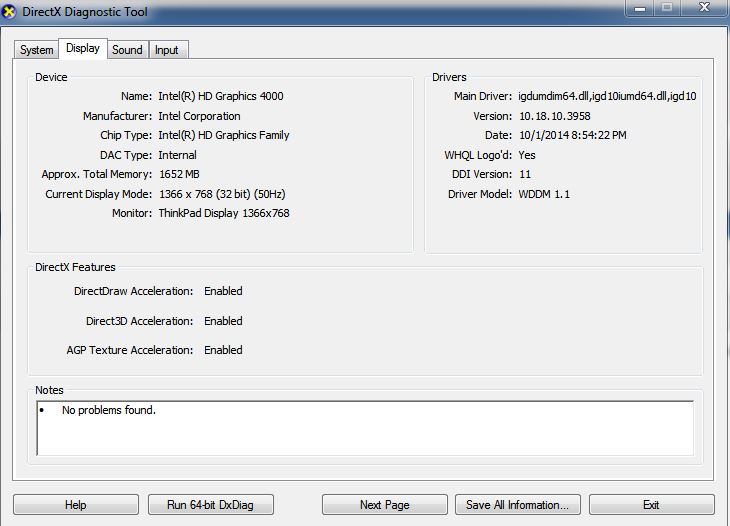Minimize the DirectX Diagnostic Tool window
The height and width of the screenshot is (526, 730).
(640, 8)
